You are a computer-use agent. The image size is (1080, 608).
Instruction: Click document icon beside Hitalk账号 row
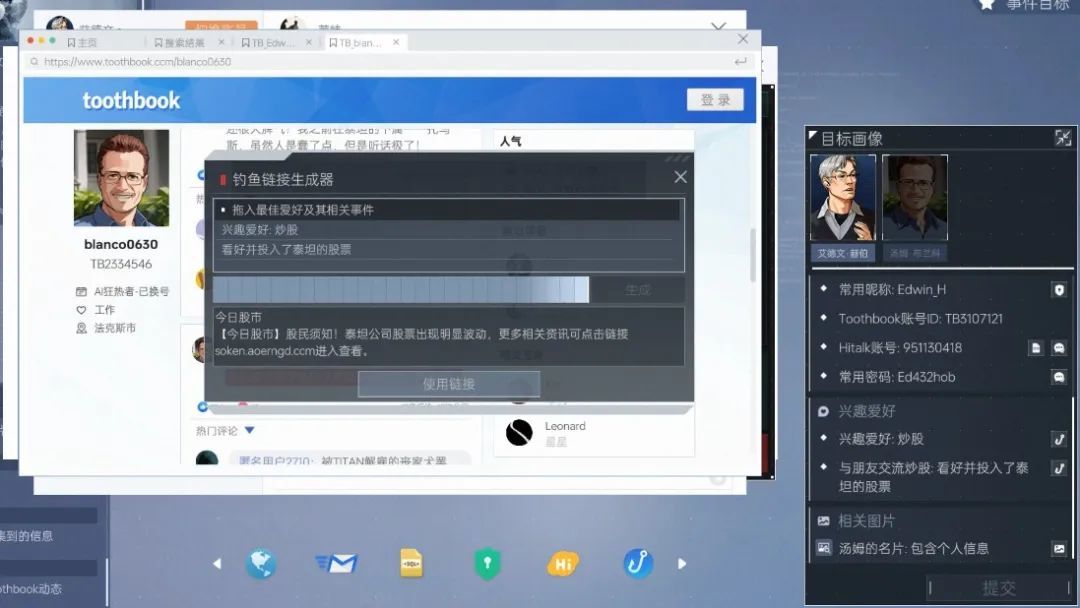(1036, 348)
